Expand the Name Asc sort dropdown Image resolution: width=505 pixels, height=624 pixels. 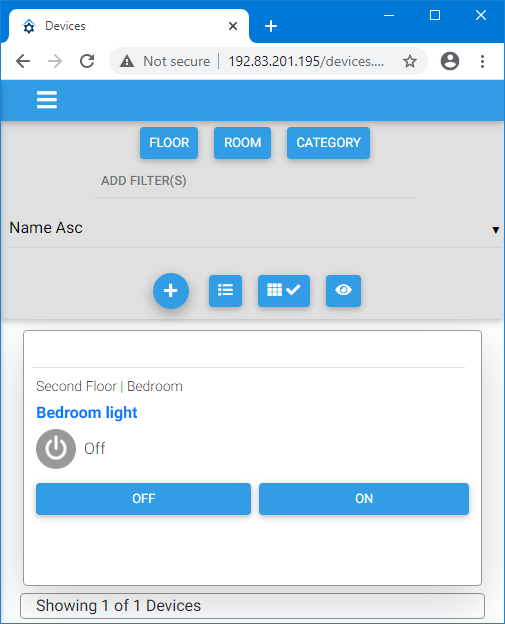255,228
